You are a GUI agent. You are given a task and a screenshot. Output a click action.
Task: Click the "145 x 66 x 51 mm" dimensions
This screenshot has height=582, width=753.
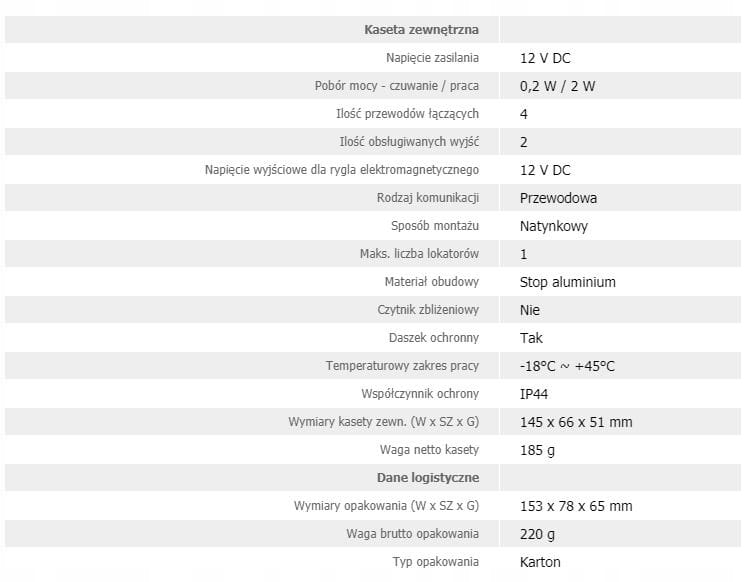pos(576,422)
